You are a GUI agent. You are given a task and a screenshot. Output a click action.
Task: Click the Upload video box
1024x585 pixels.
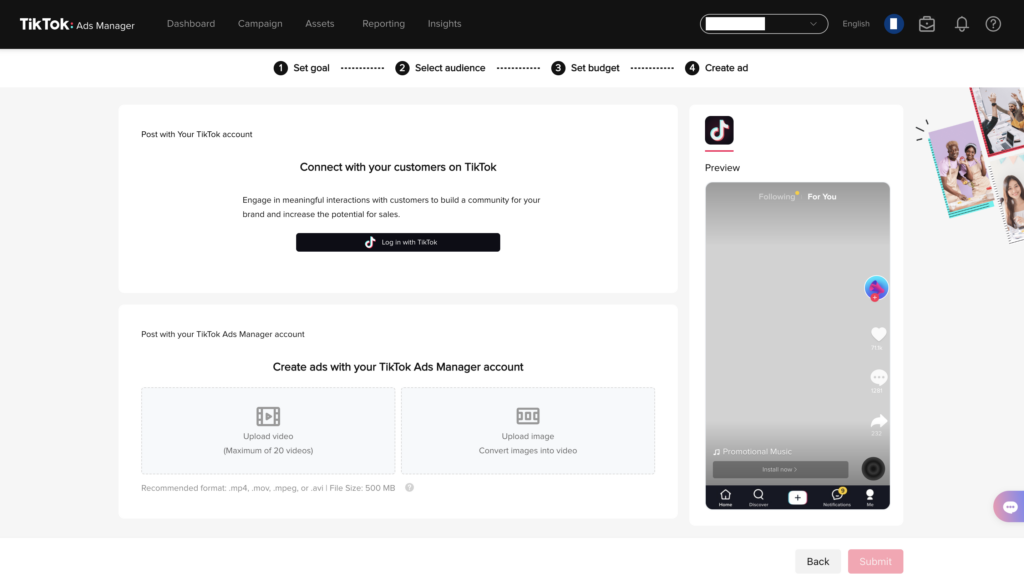pyautogui.click(x=268, y=431)
